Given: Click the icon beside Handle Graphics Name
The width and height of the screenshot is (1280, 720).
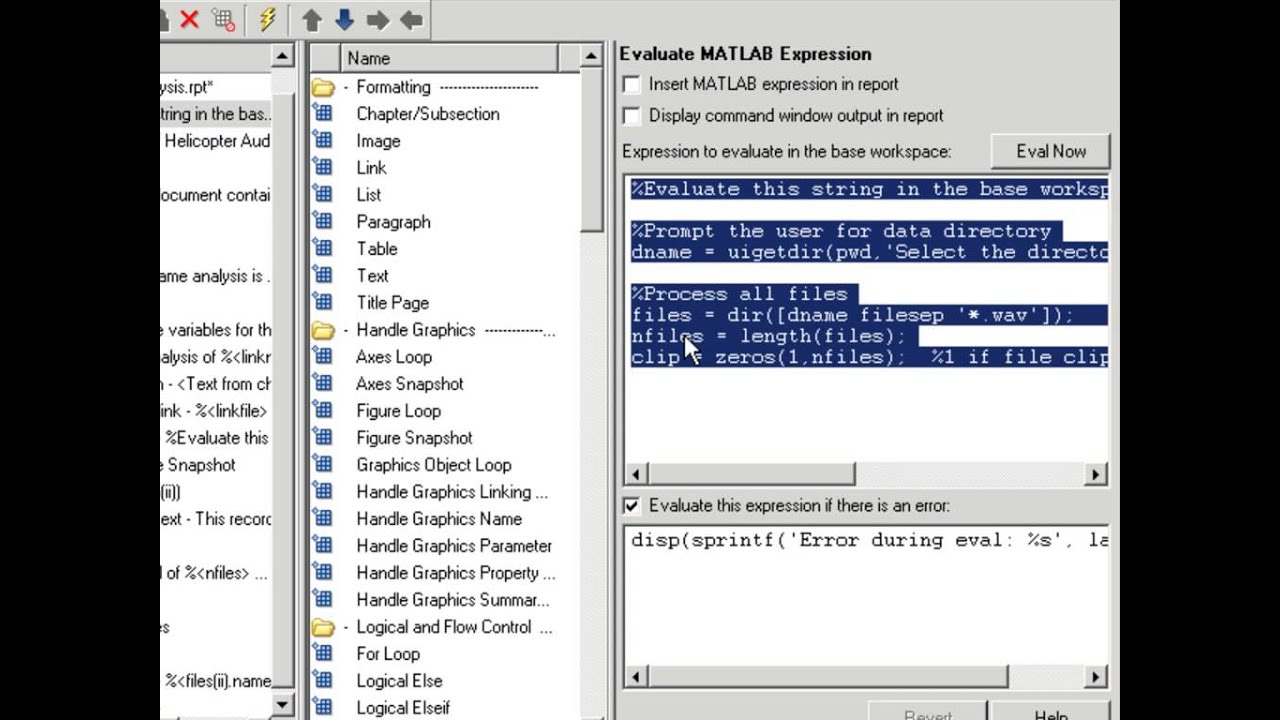Looking at the screenshot, I should click(322, 519).
